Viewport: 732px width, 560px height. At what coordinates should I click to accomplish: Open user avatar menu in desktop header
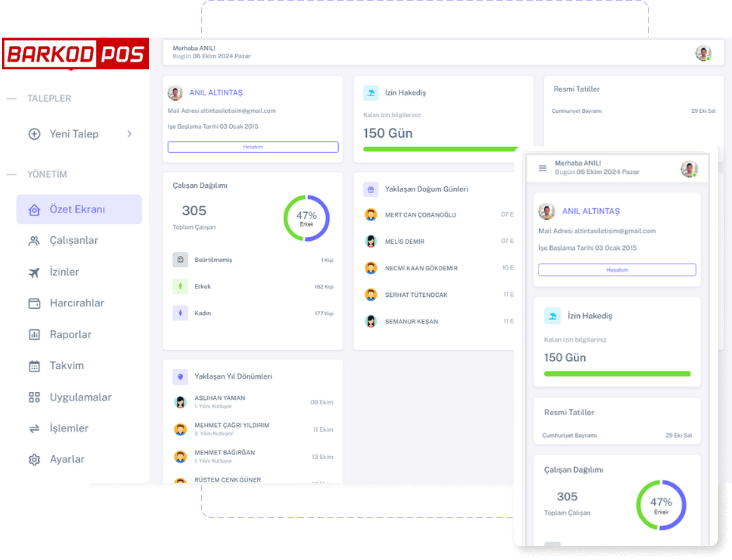click(x=703, y=54)
